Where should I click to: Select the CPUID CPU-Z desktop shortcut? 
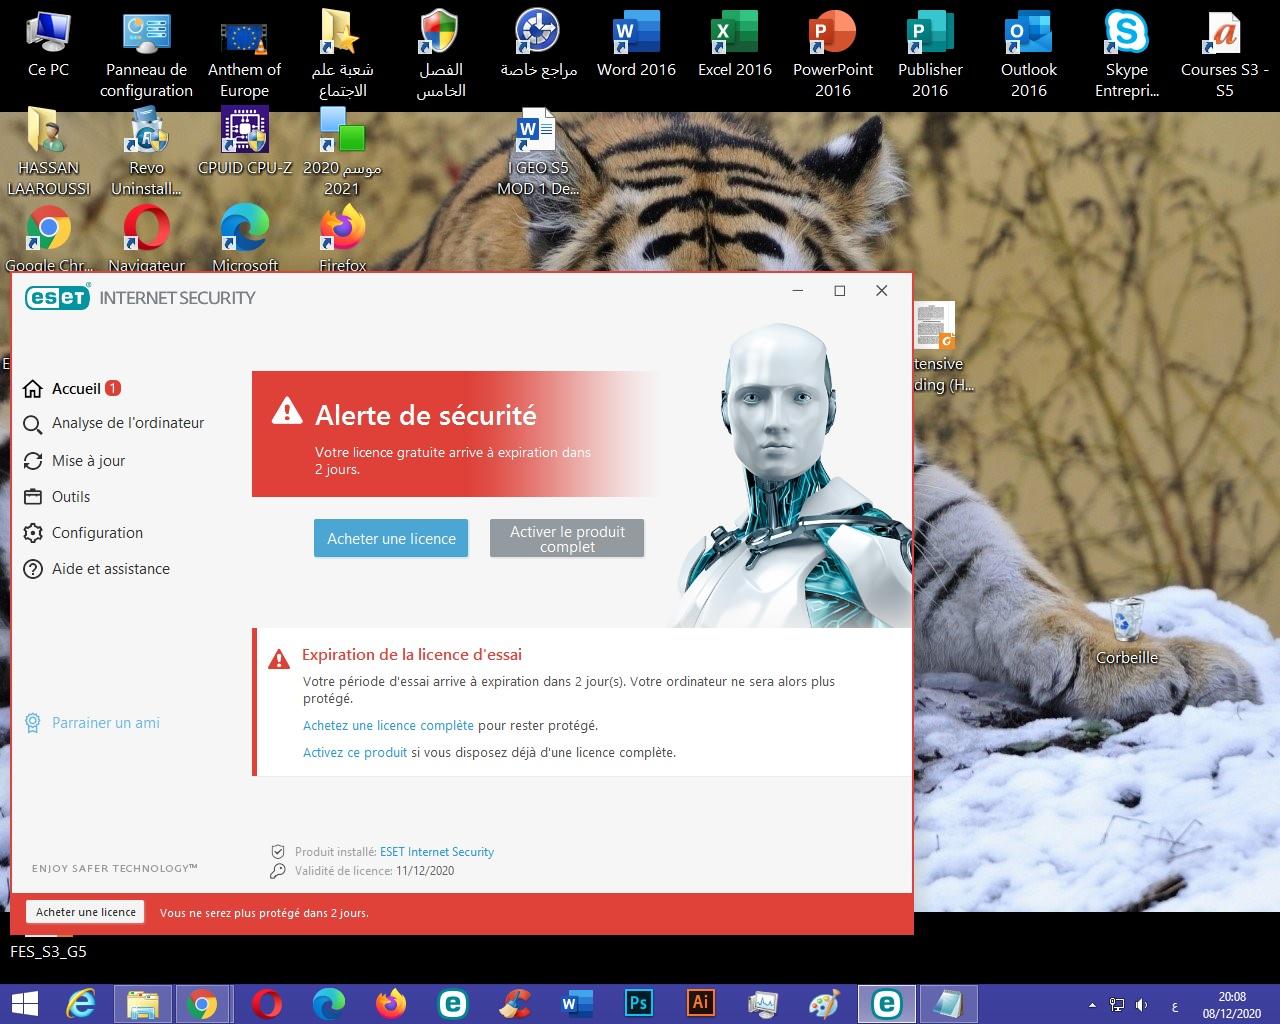244,142
